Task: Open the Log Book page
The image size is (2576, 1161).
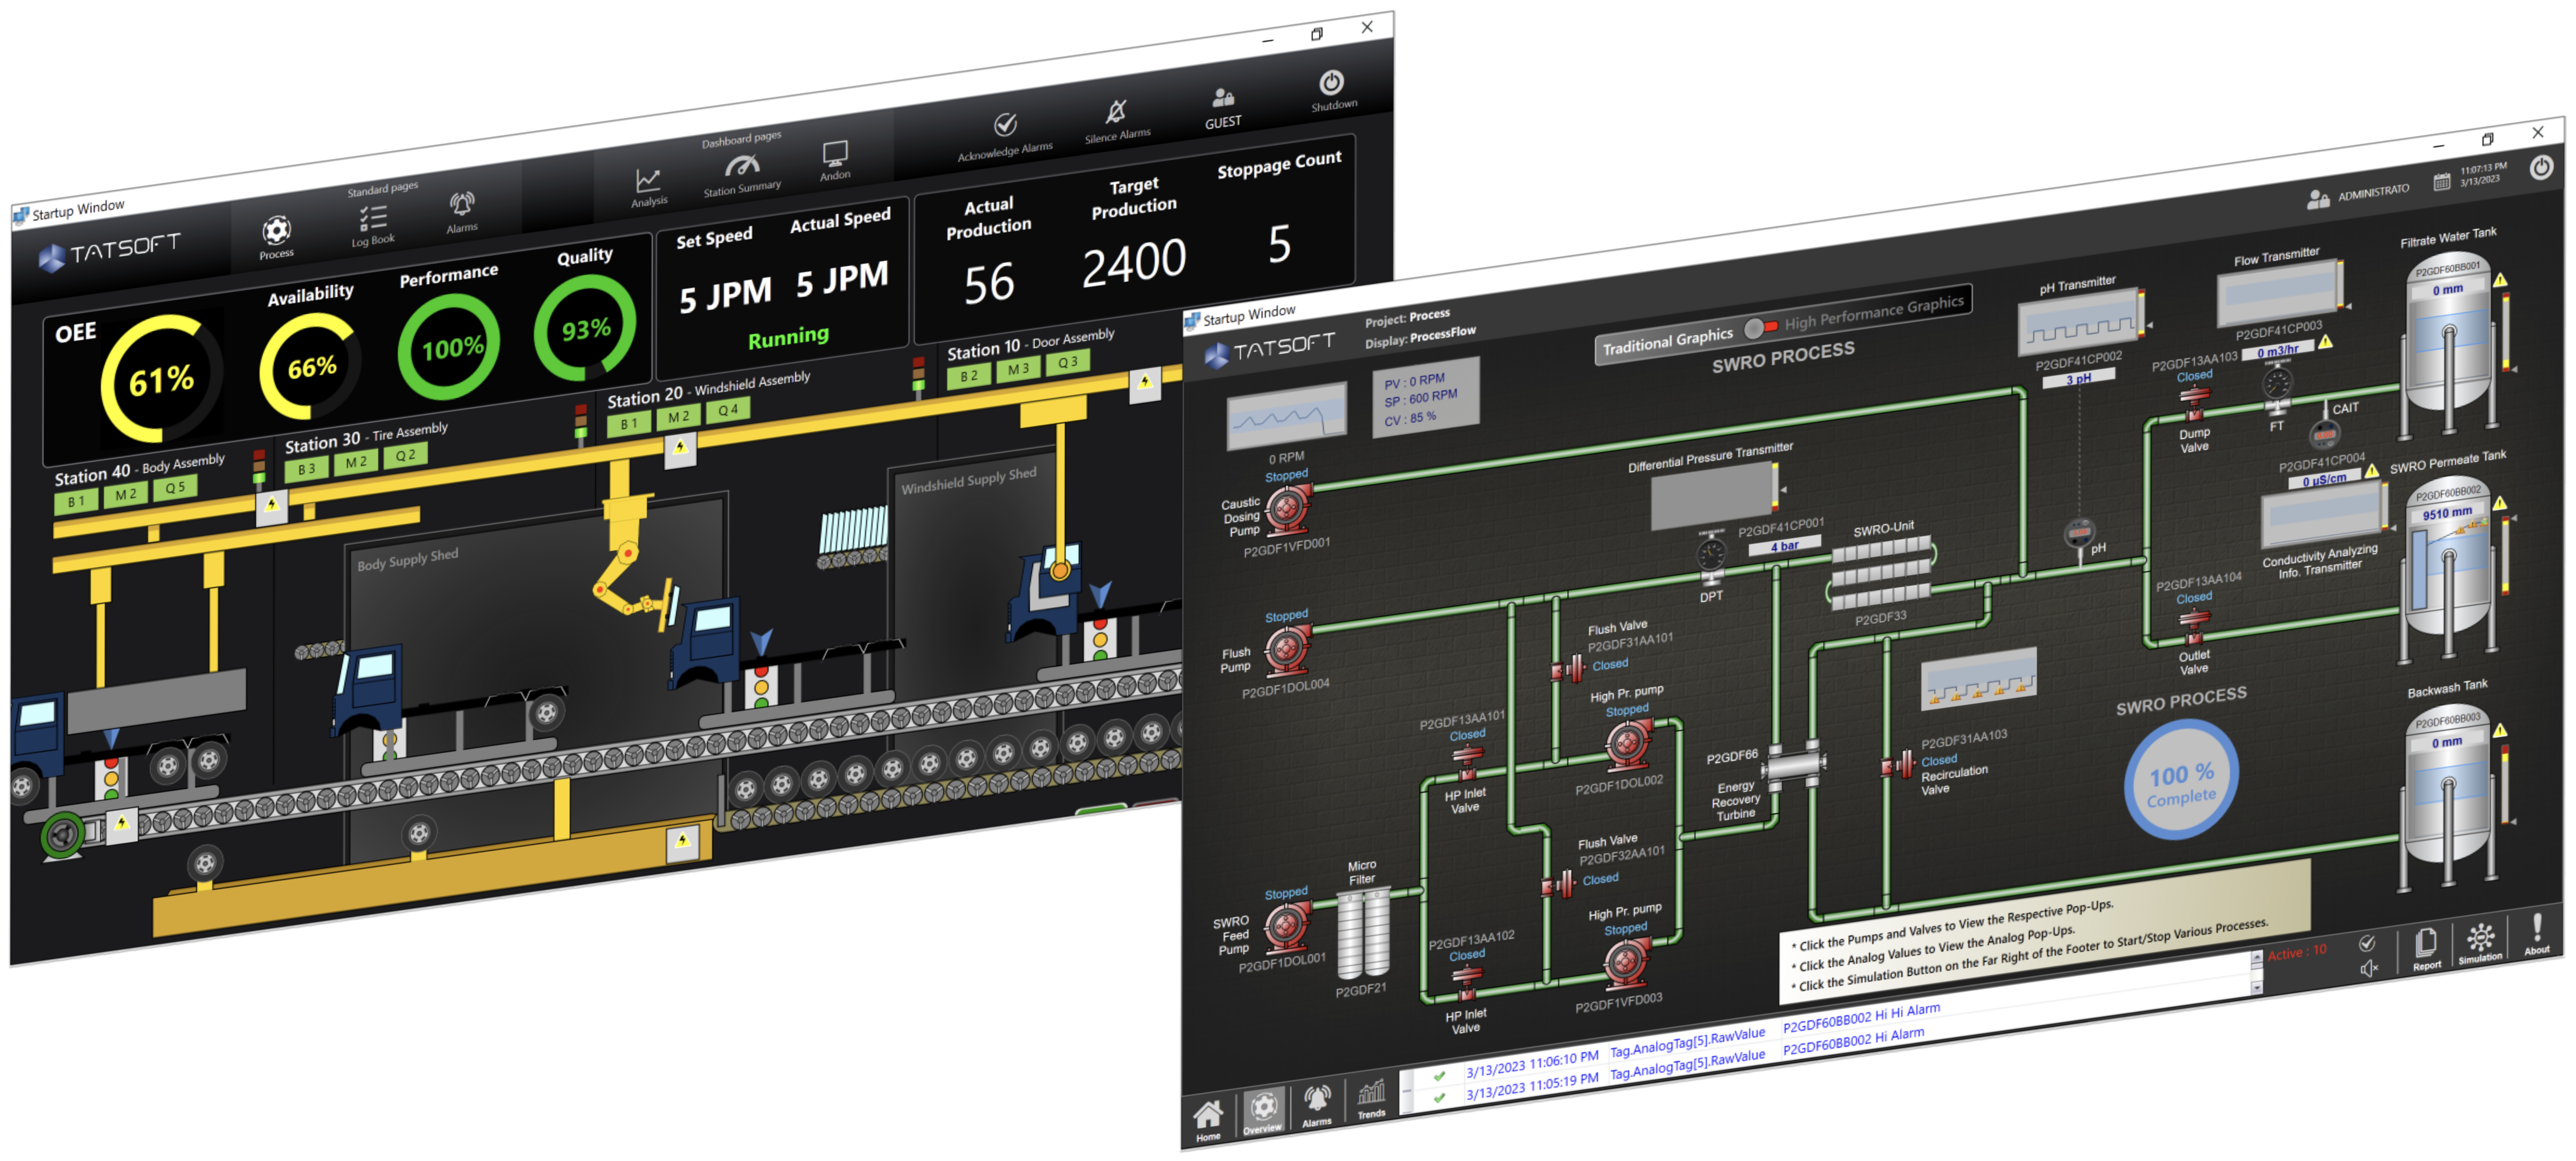Action: 373,218
